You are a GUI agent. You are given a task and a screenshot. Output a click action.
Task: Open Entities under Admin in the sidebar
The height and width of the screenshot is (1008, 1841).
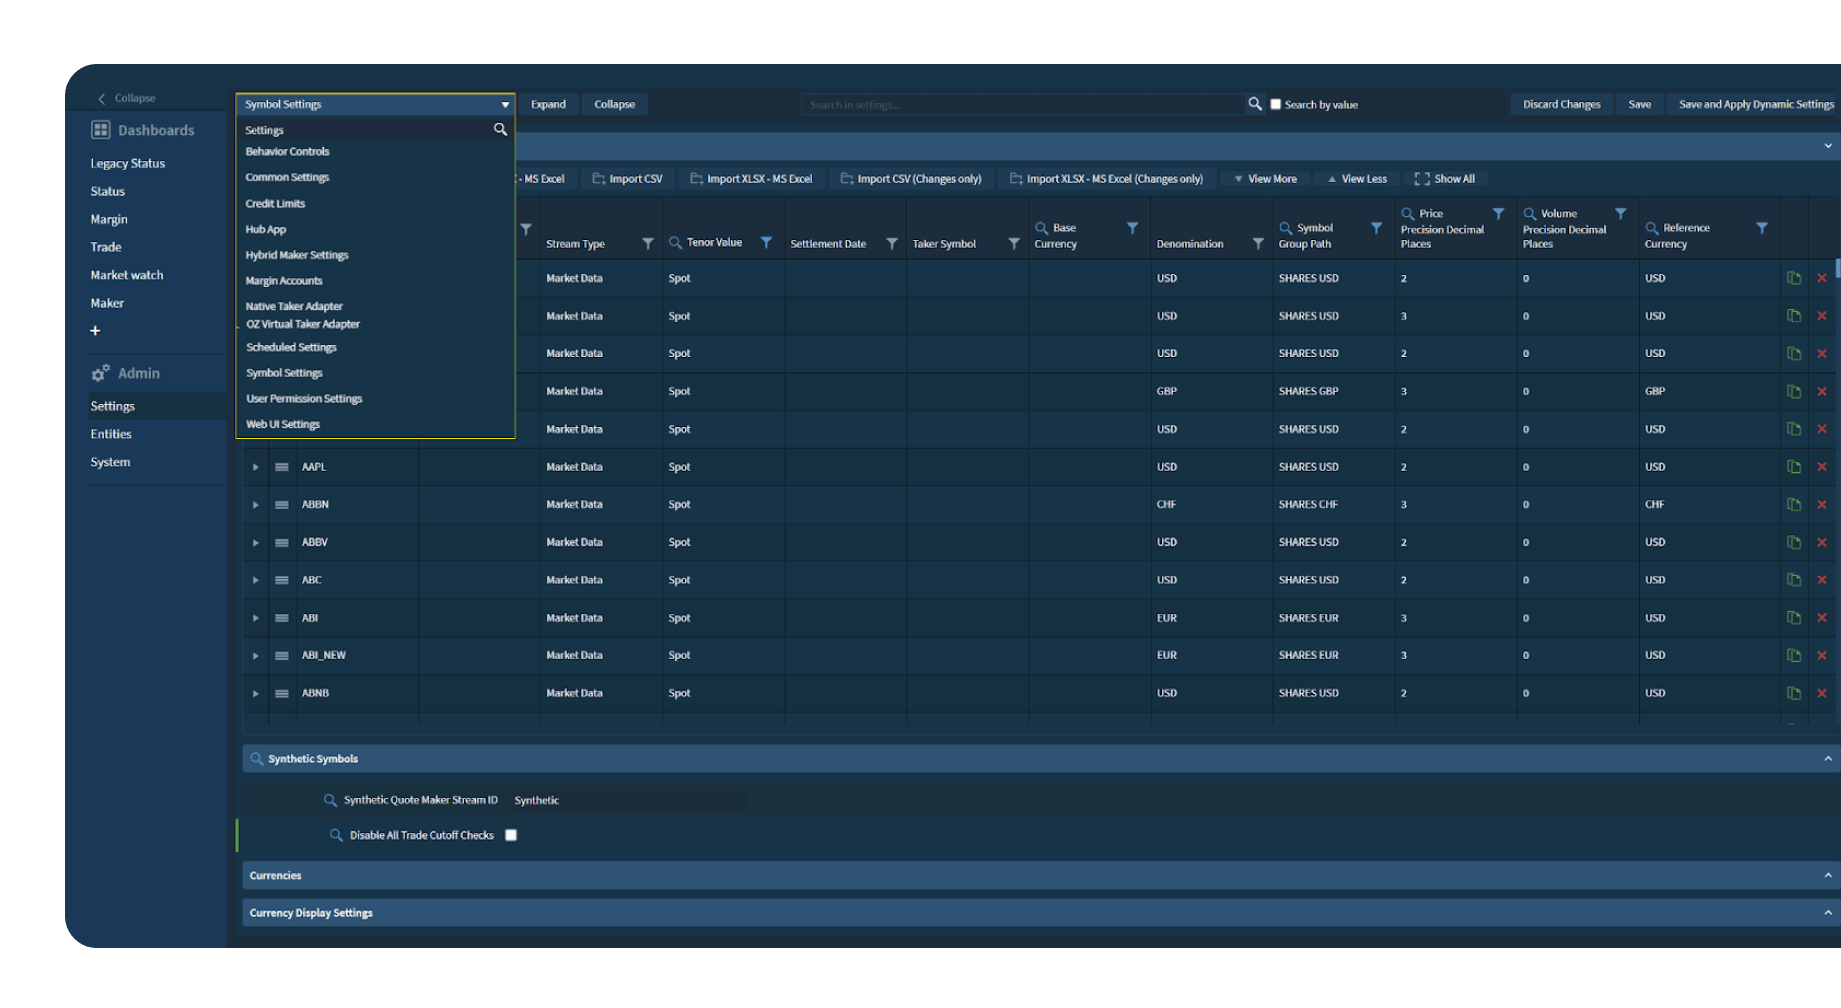click(x=111, y=434)
